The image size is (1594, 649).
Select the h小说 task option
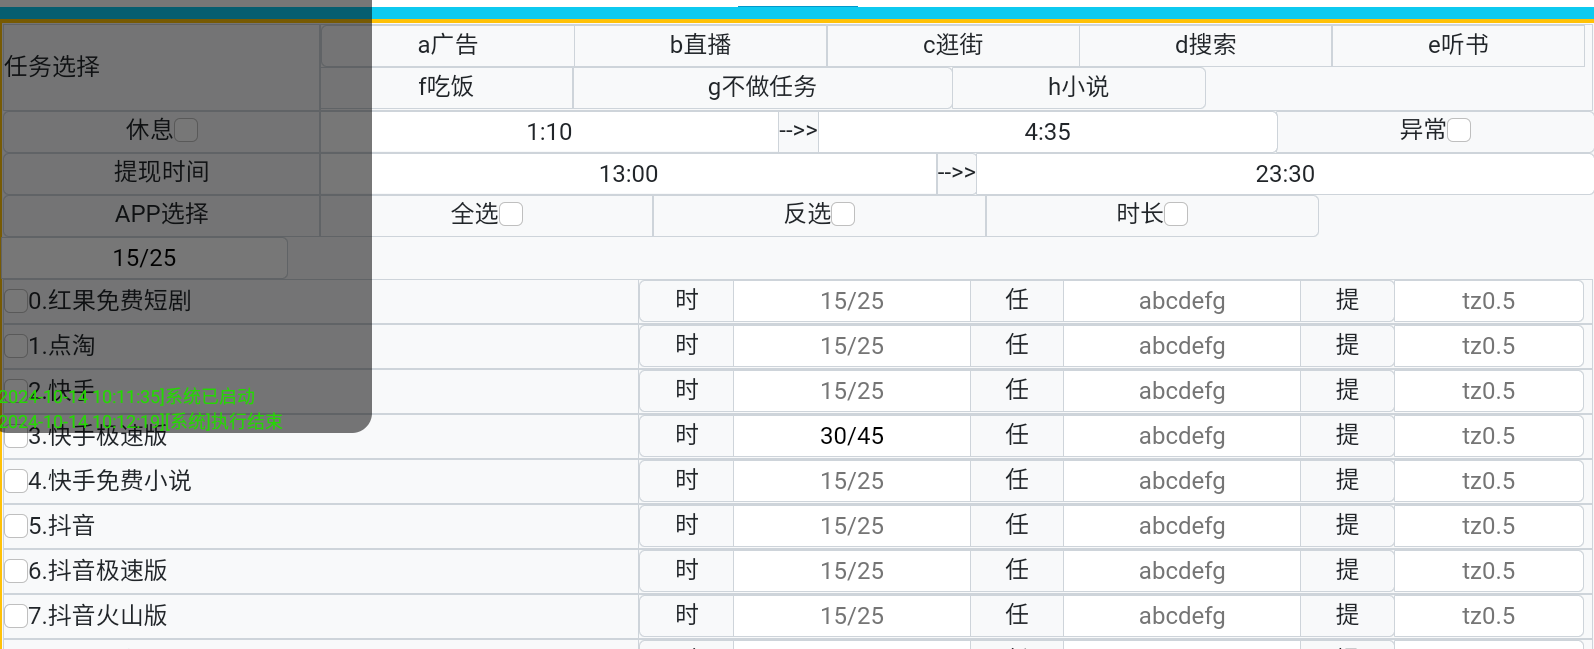[x=1078, y=87]
